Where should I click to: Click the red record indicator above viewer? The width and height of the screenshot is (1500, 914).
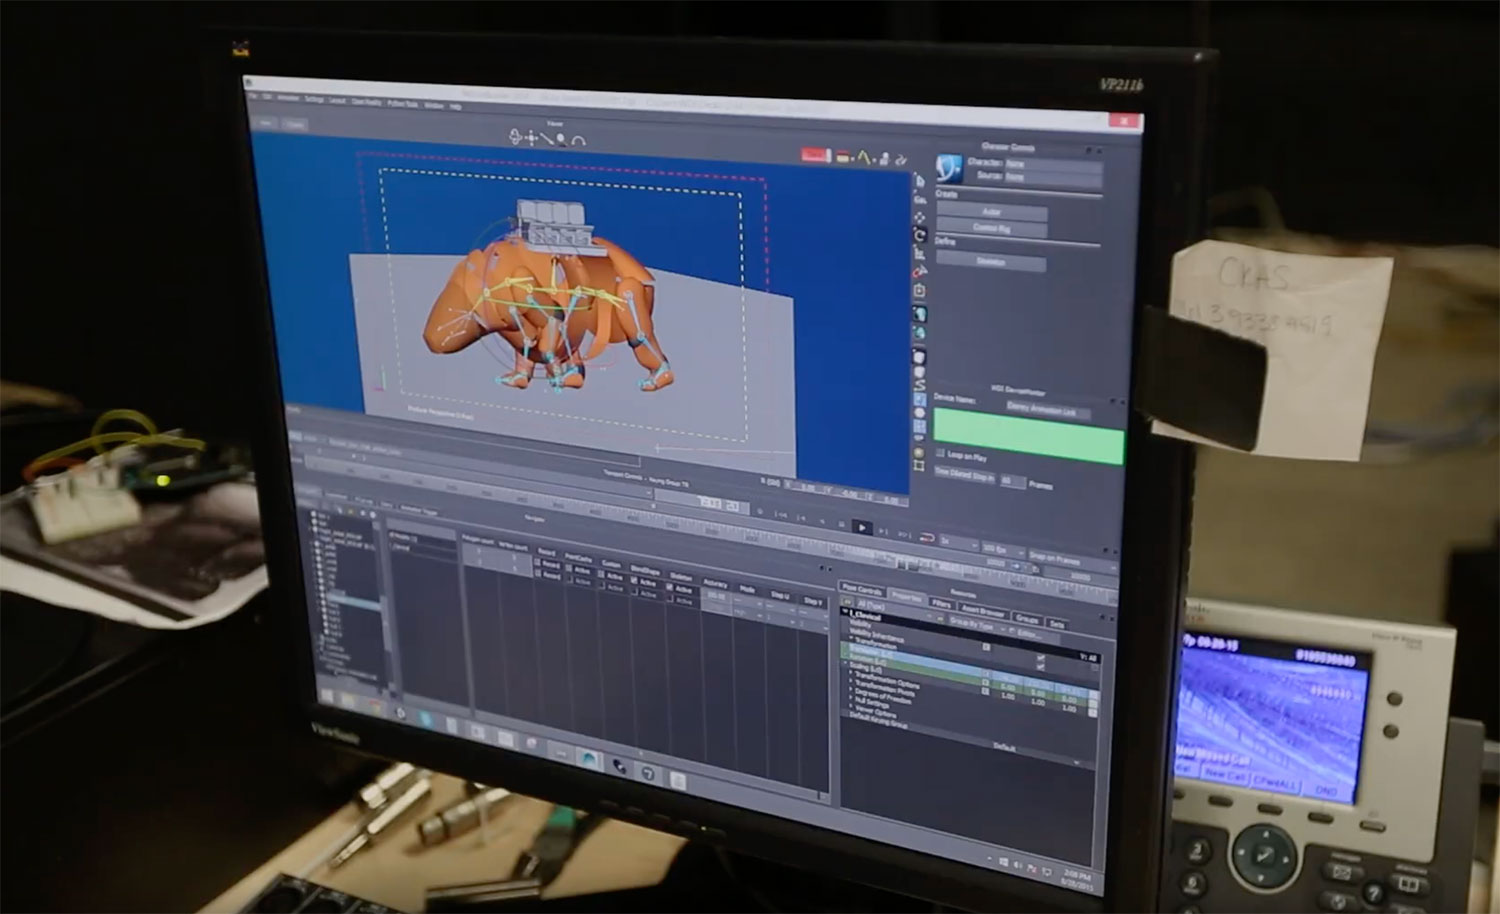[x=816, y=155]
